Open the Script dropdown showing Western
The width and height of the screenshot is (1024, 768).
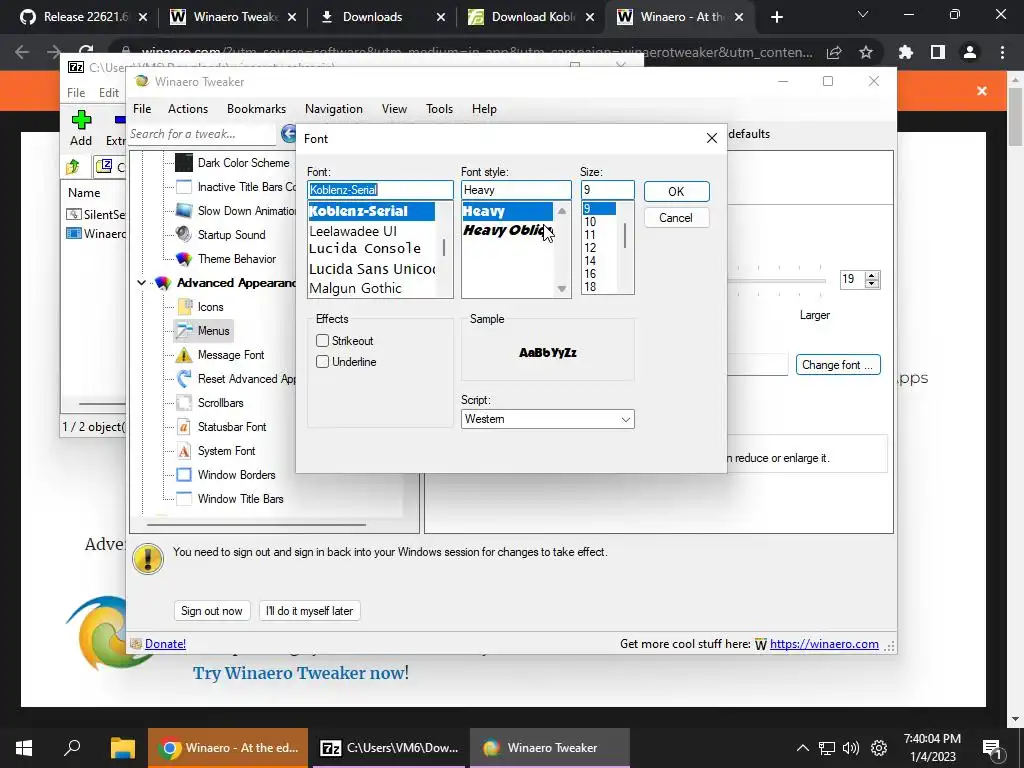click(547, 419)
